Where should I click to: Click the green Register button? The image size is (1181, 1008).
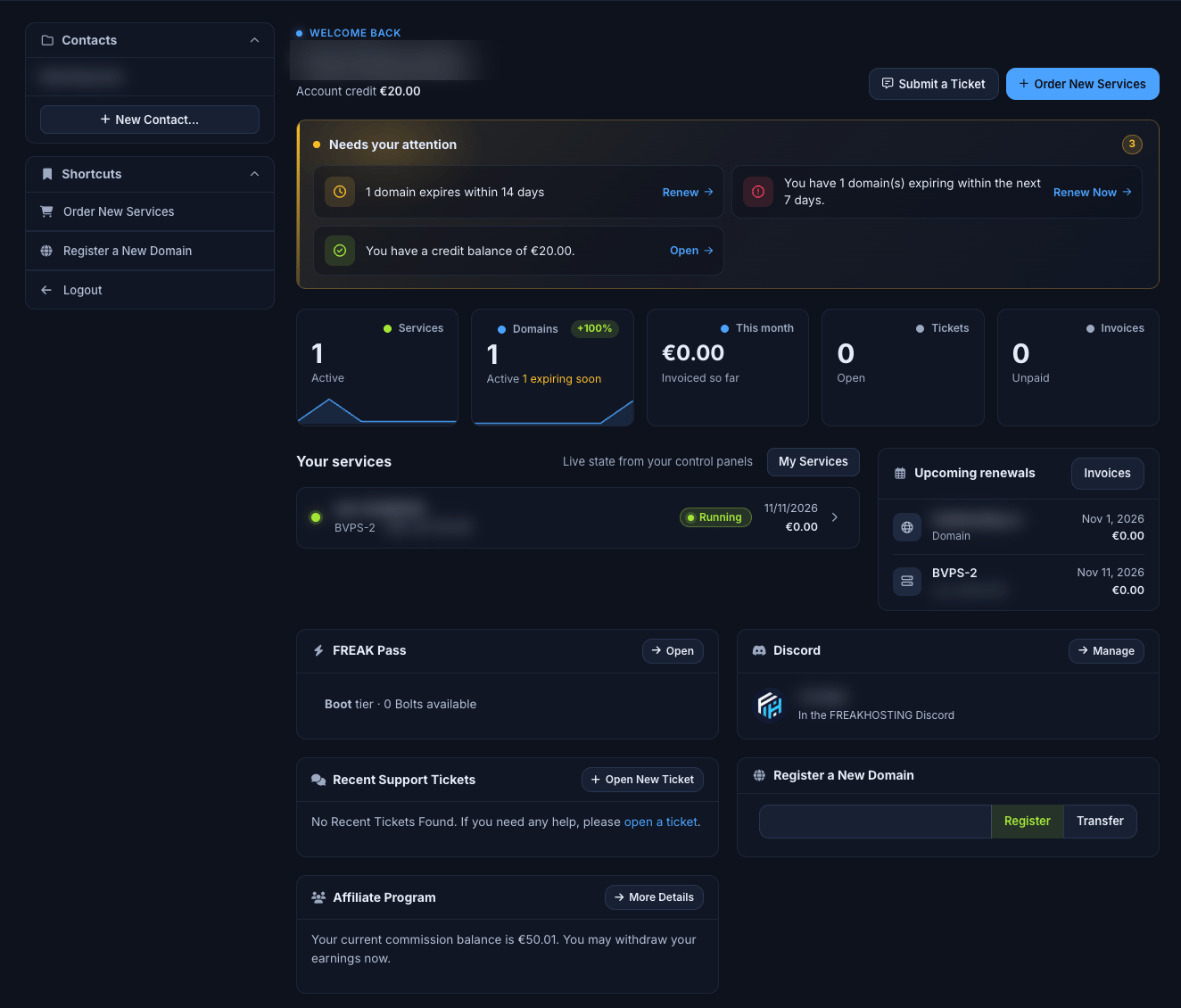coord(1027,821)
